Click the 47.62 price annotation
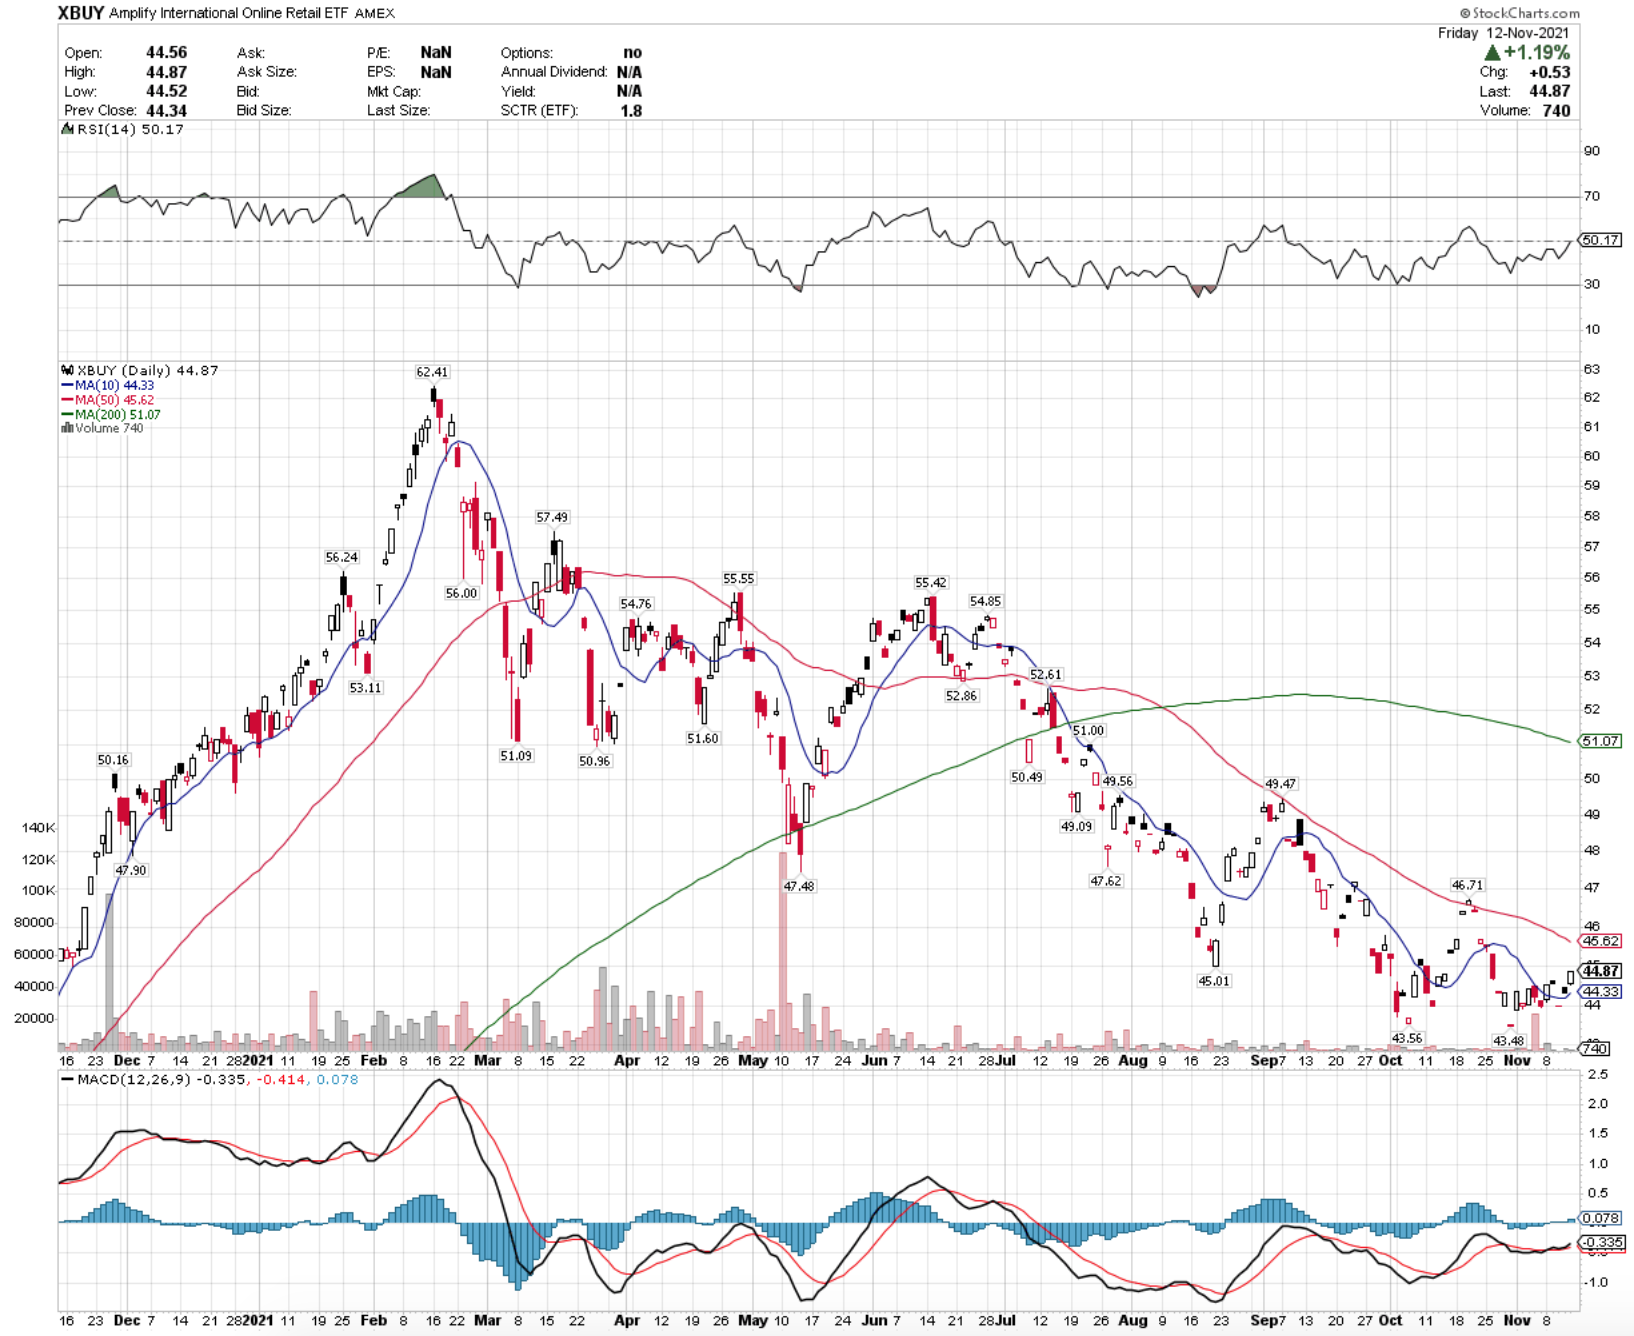 (x=1106, y=881)
